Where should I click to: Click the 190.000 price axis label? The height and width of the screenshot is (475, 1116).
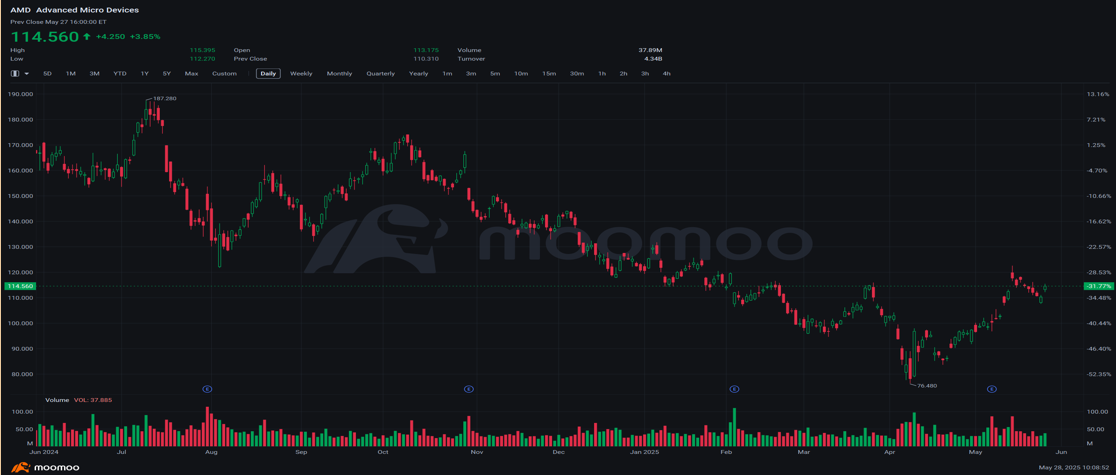[19, 94]
